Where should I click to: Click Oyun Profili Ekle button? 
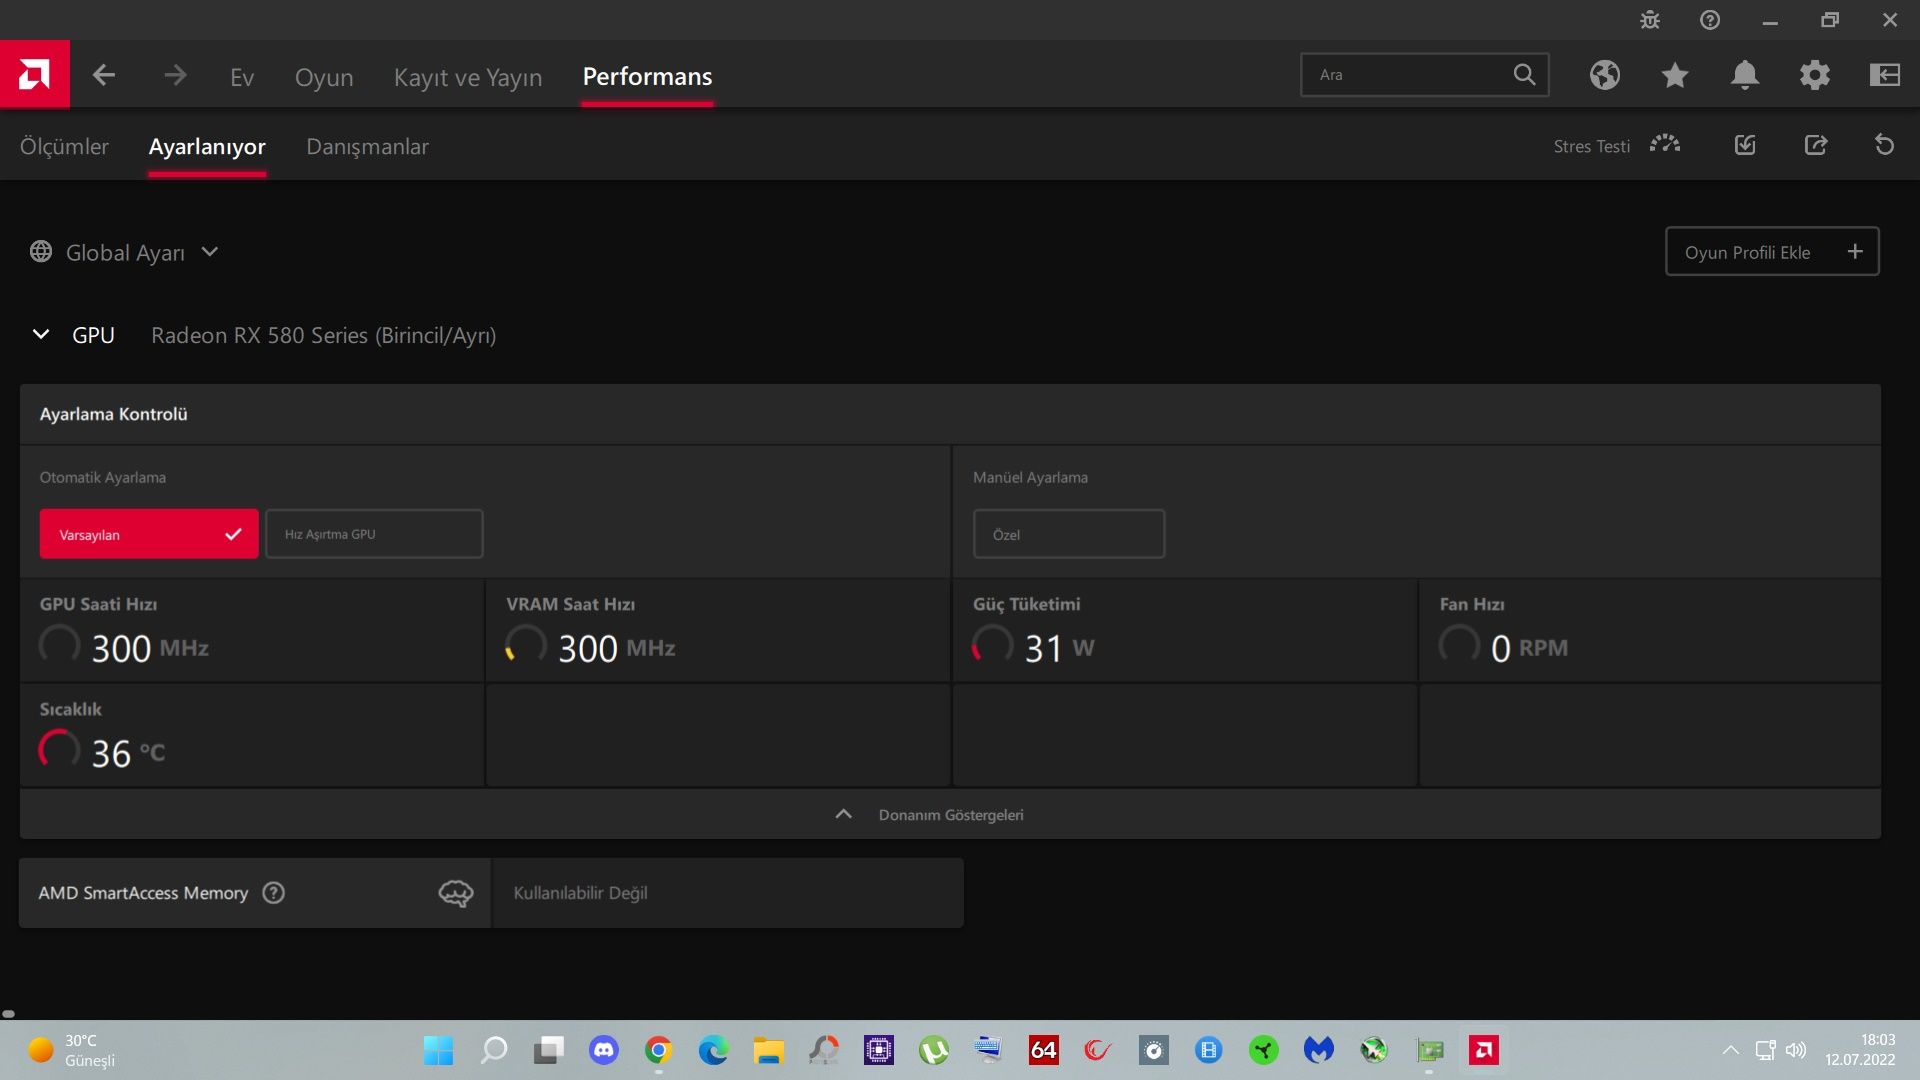tap(1771, 252)
